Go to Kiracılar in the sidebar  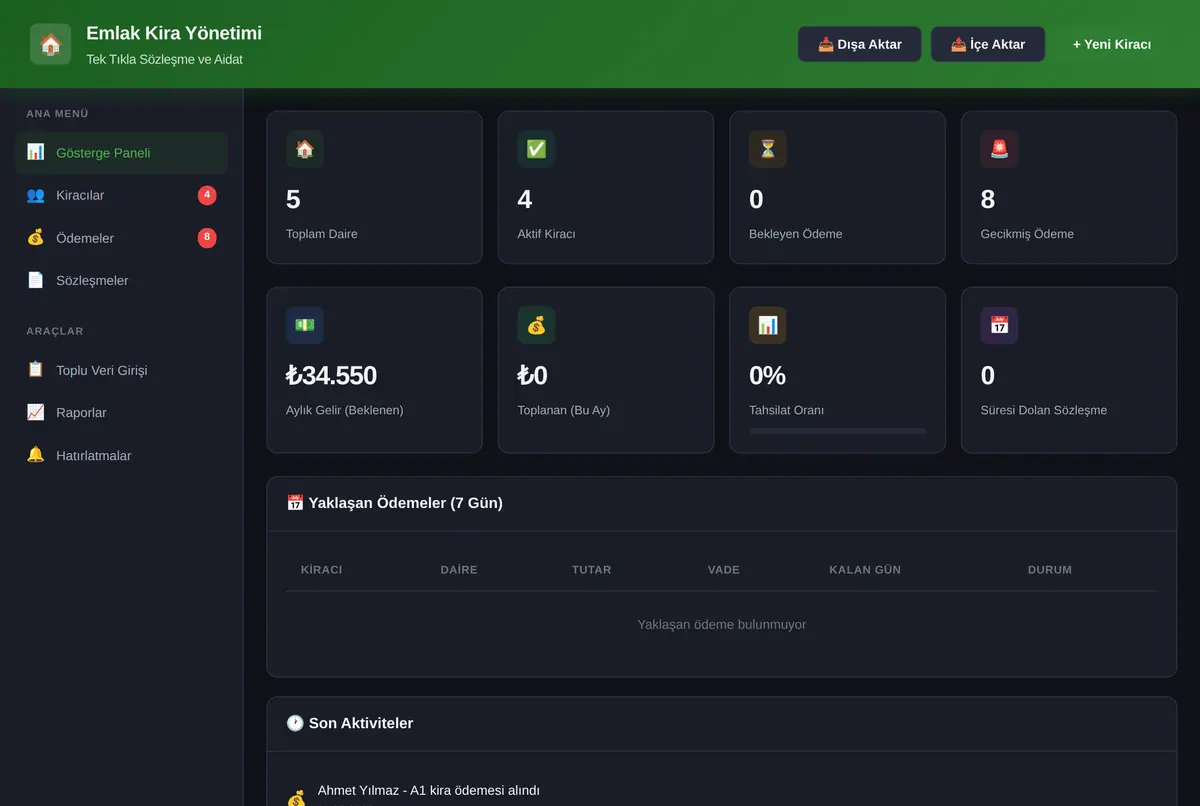coord(121,195)
